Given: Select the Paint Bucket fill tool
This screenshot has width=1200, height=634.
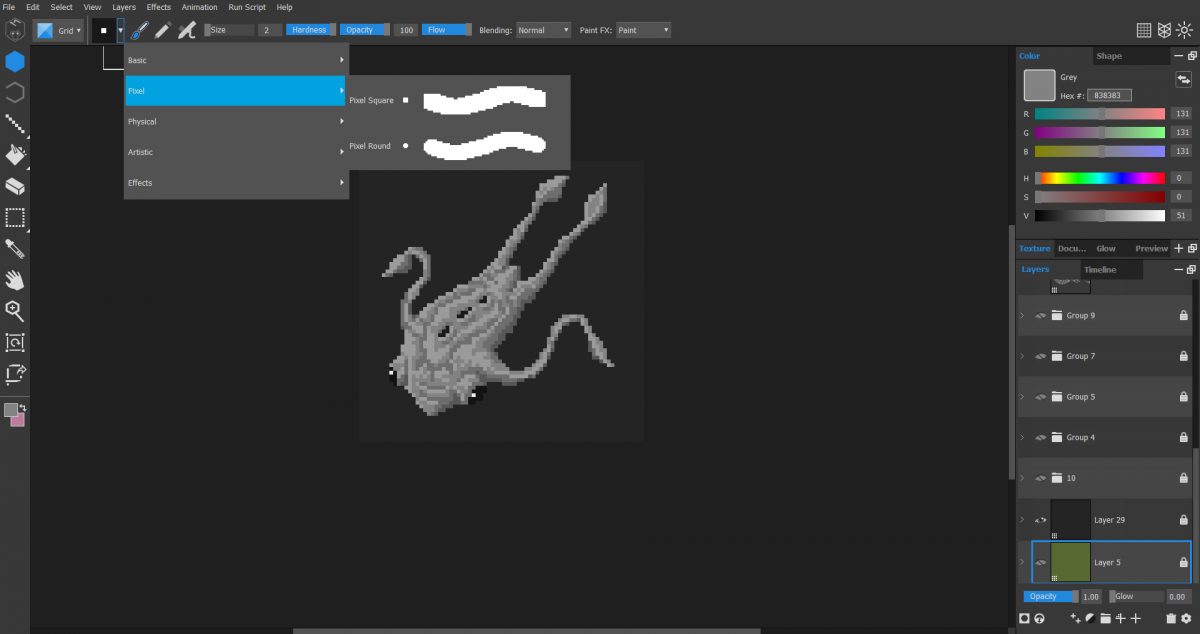Looking at the screenshot, I should 14,155.
